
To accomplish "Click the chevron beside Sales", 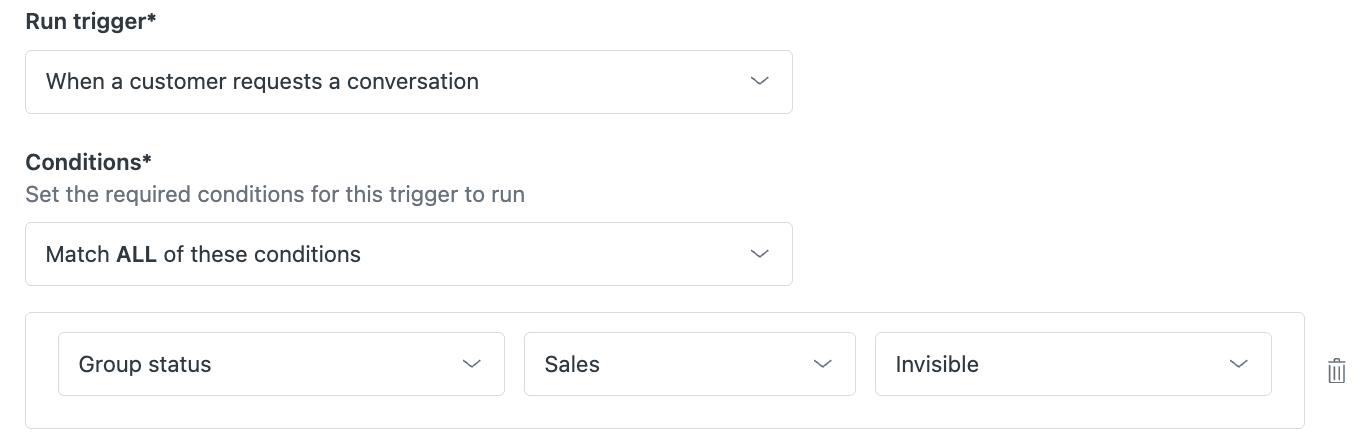I will 823,364.
